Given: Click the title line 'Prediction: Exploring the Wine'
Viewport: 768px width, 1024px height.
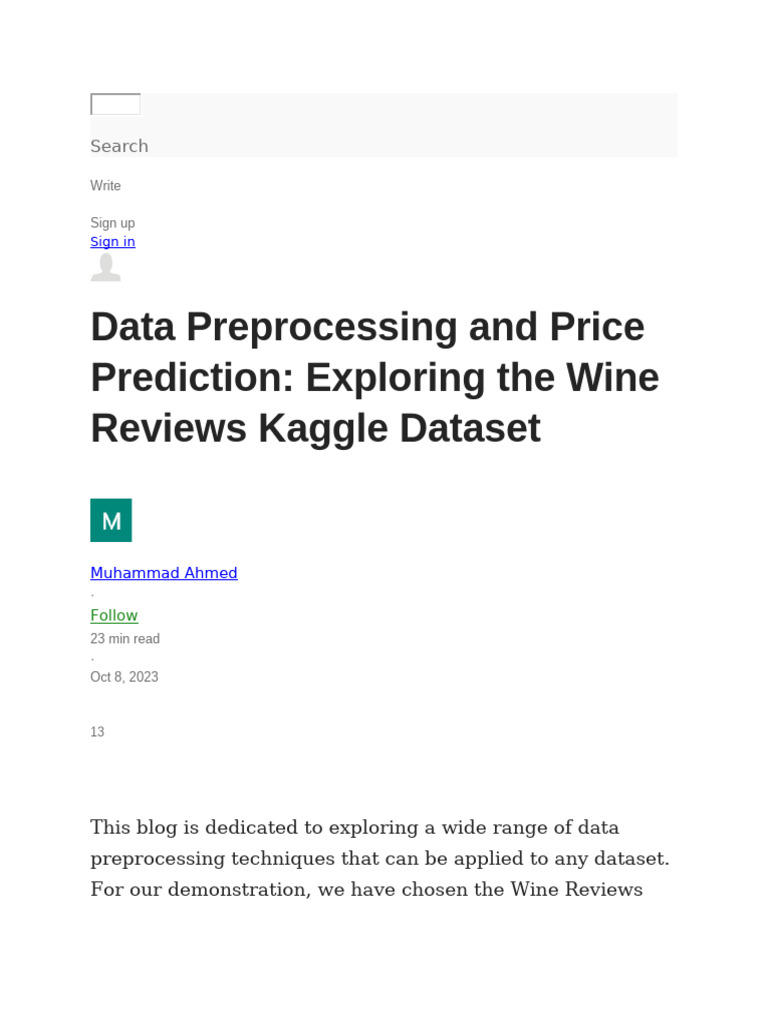Looking at the screenshot, I should point(374,378).
